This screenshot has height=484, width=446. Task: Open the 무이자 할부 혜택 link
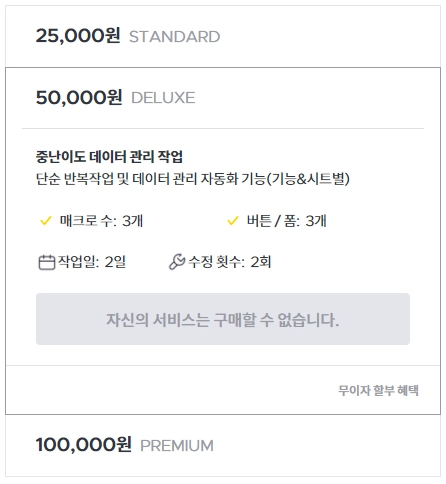[x=378, y=390]
